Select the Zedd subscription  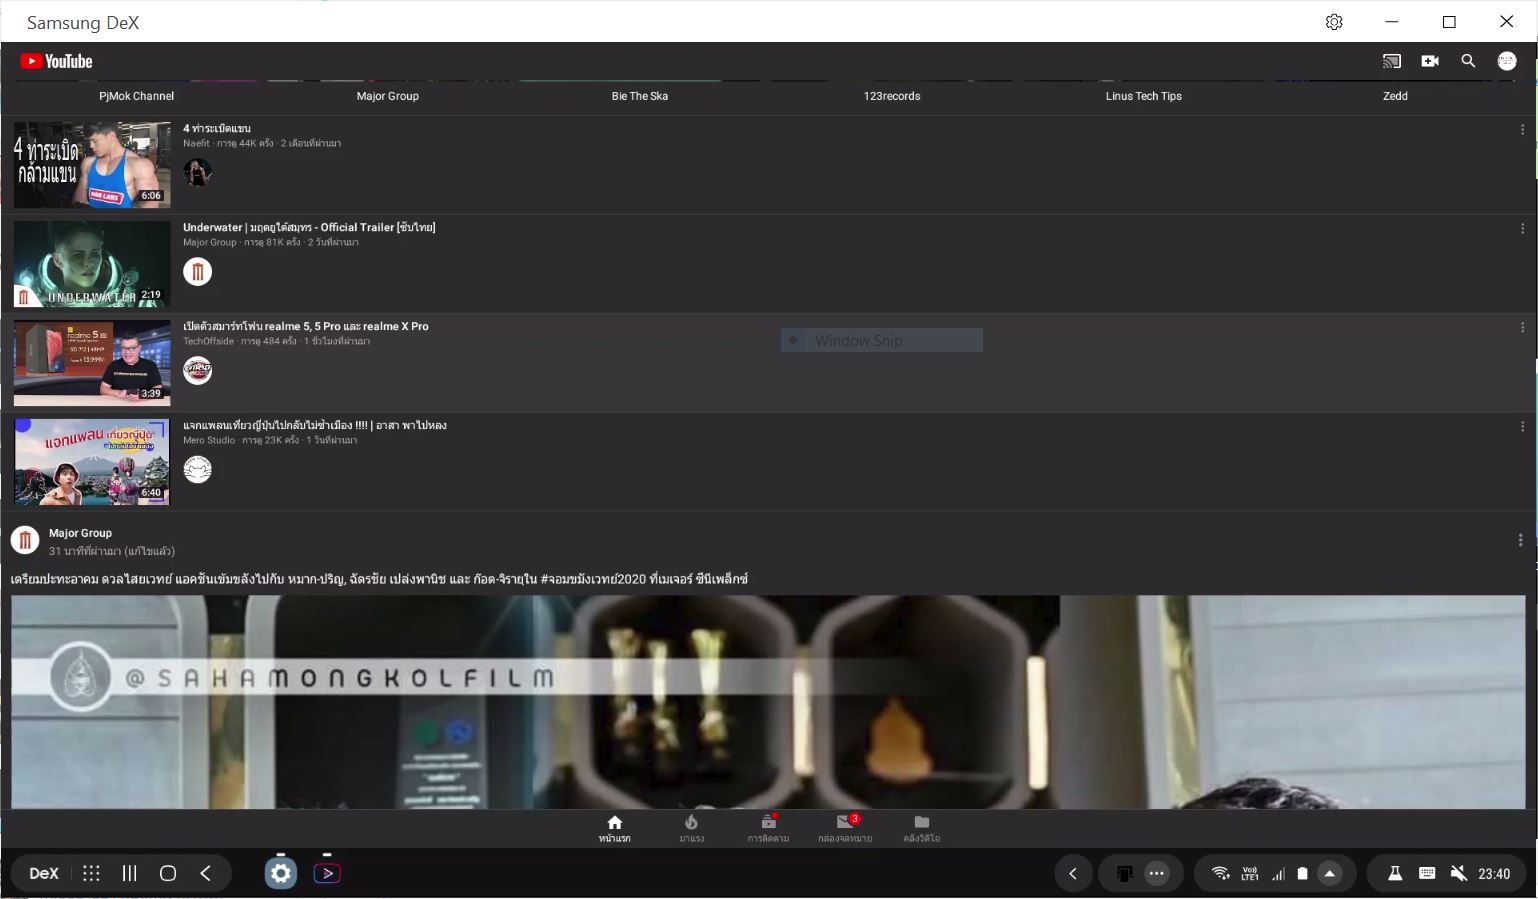(x=1395, y=96)
